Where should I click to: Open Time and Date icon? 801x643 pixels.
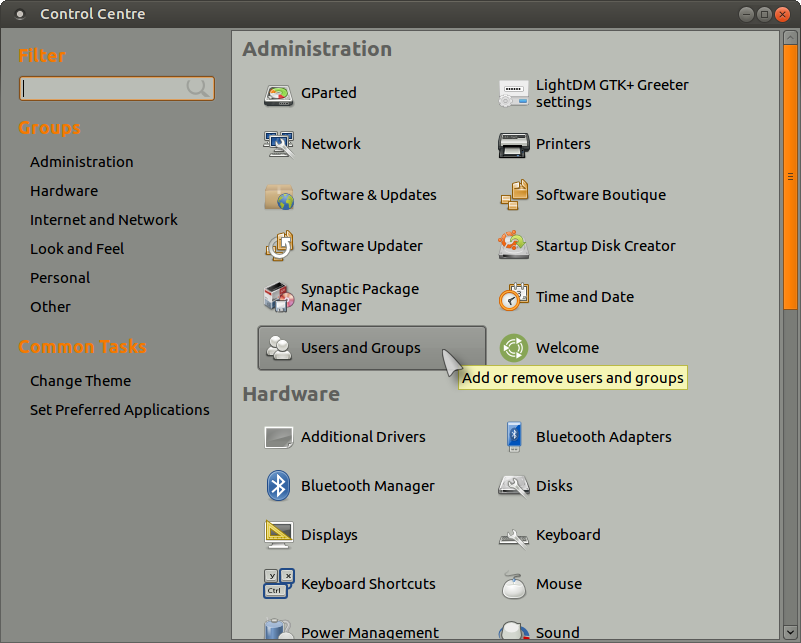pos(513,297)
